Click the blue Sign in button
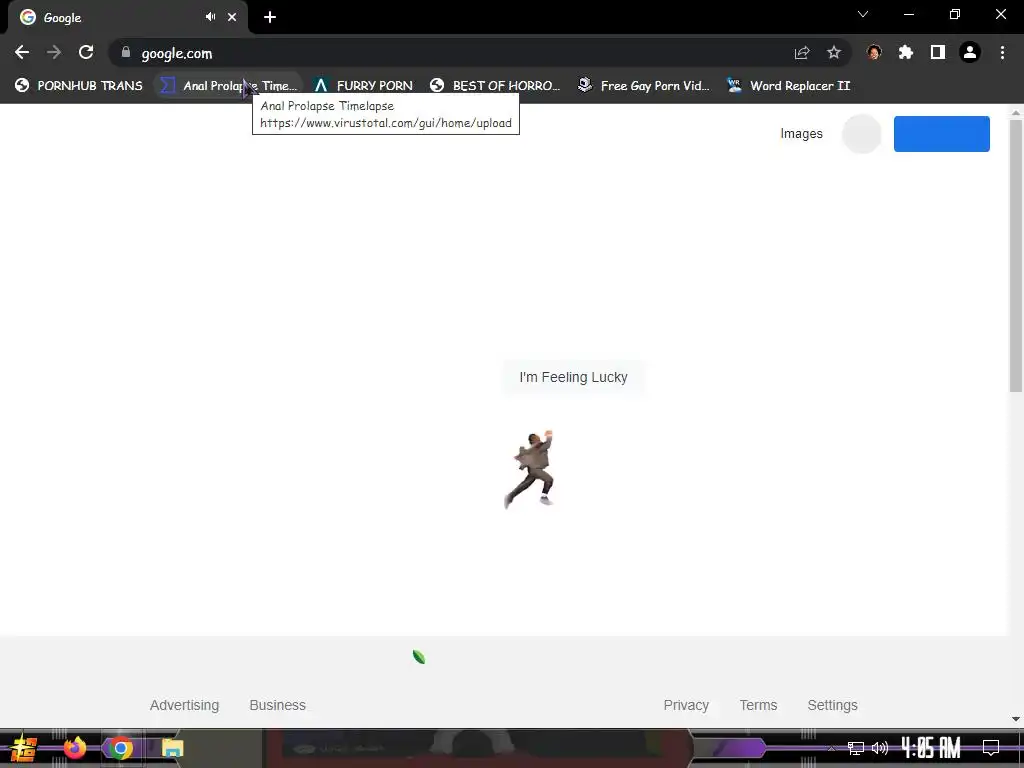This screenshot has width=1024, height=768. coord(942,134)
